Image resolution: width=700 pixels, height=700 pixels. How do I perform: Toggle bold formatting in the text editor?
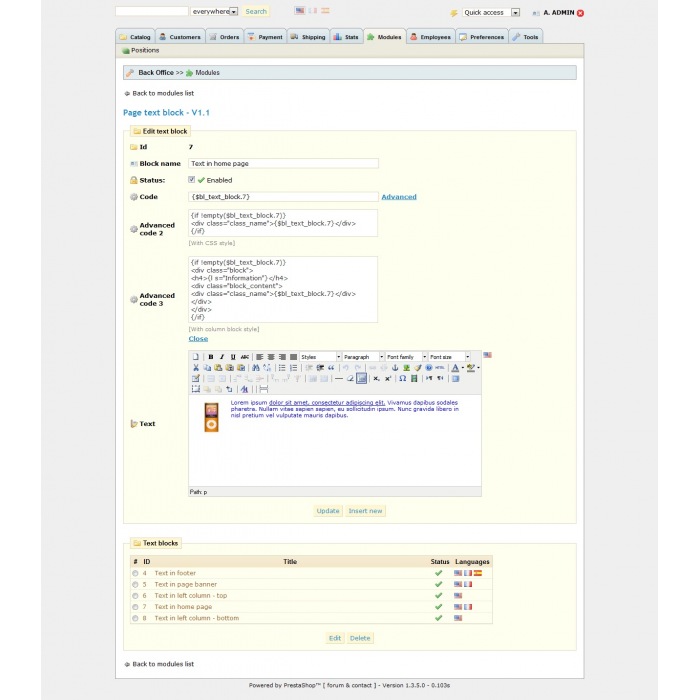(211, 357)
